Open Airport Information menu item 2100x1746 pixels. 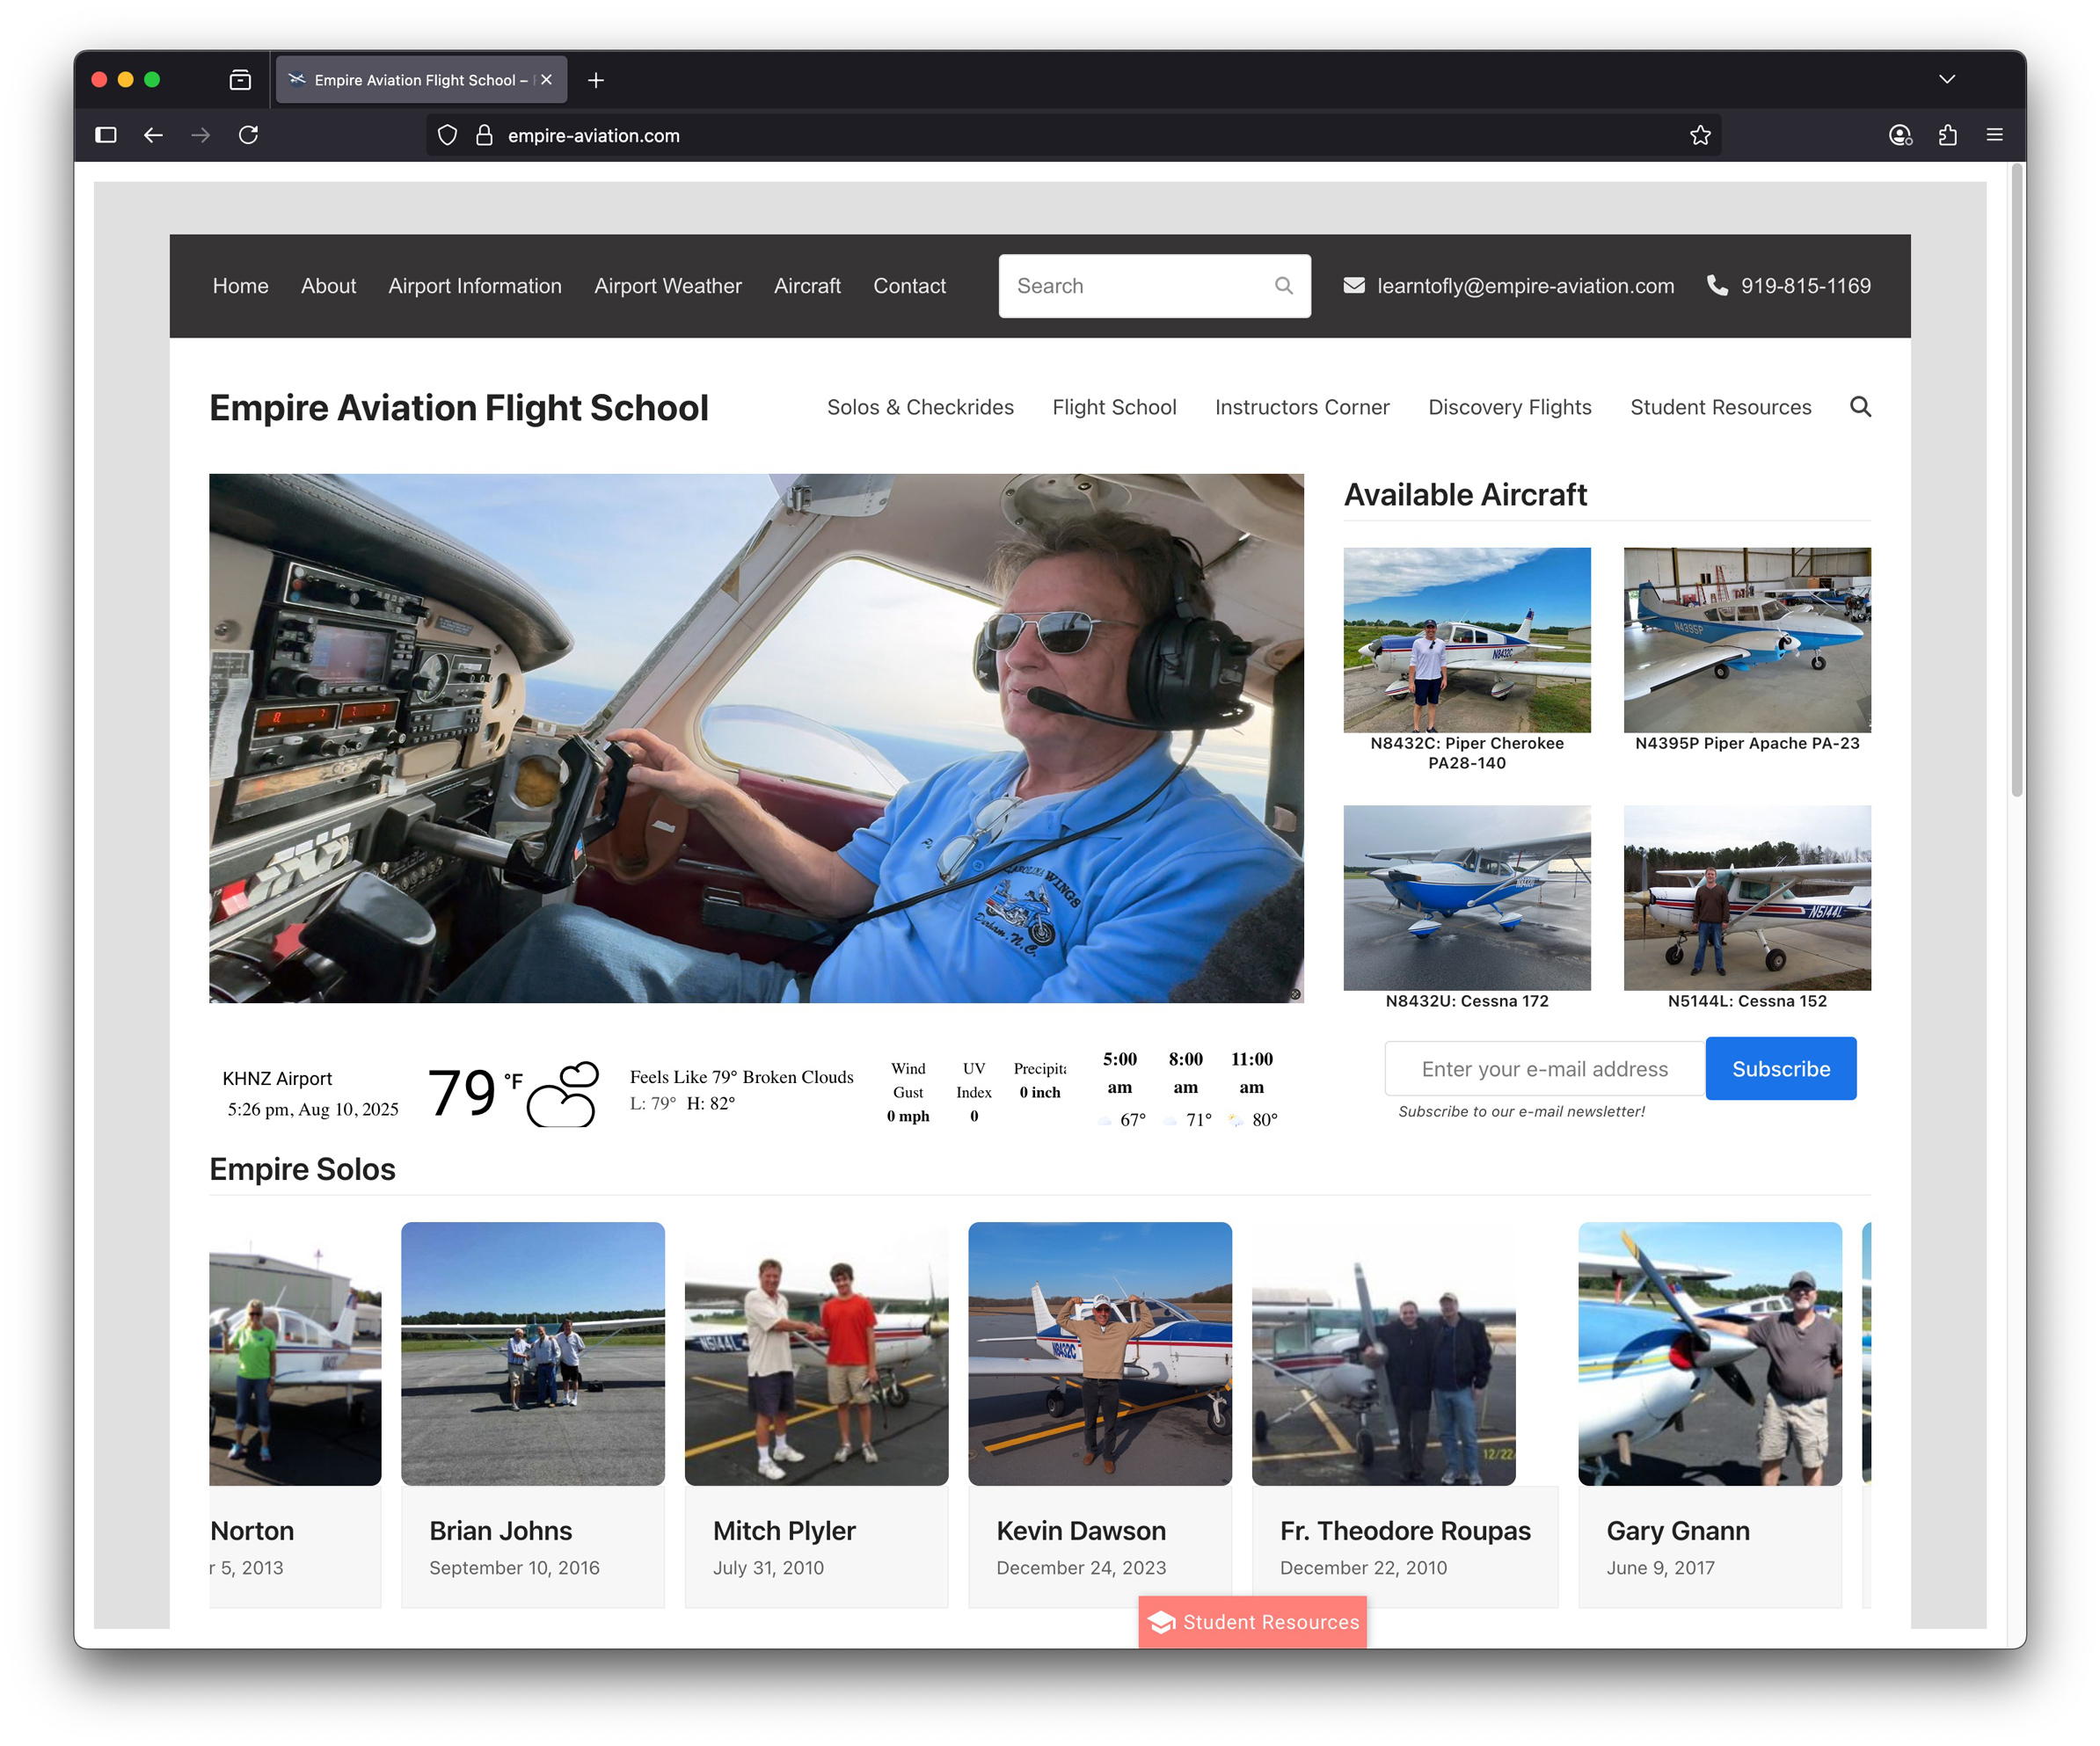point(475,286)
